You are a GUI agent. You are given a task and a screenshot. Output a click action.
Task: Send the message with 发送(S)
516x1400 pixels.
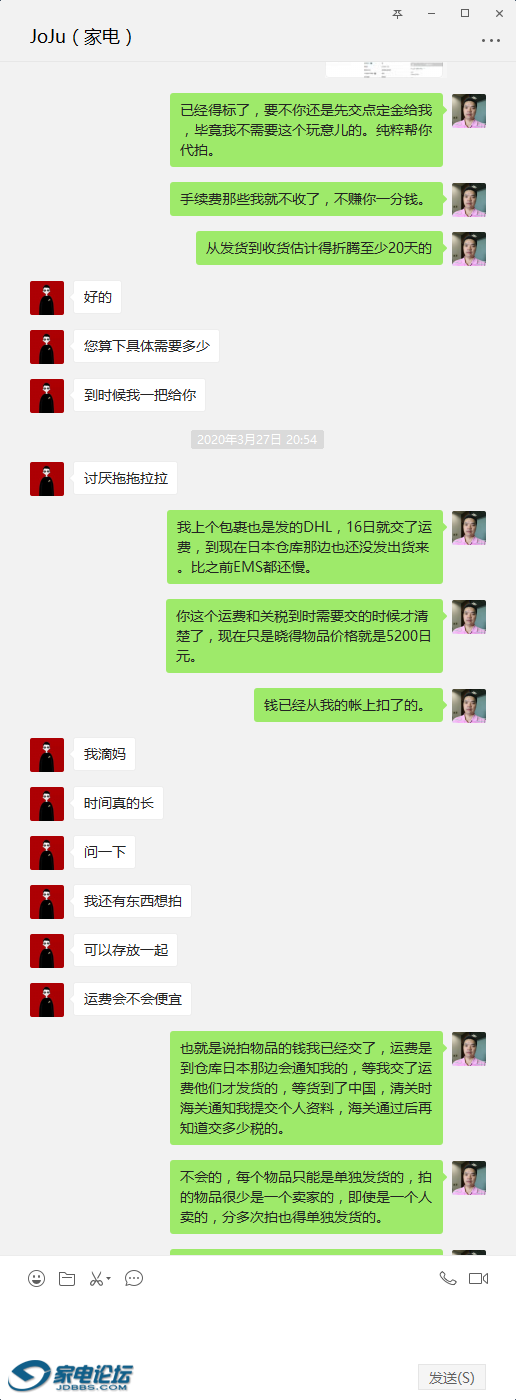[452, 1377]
